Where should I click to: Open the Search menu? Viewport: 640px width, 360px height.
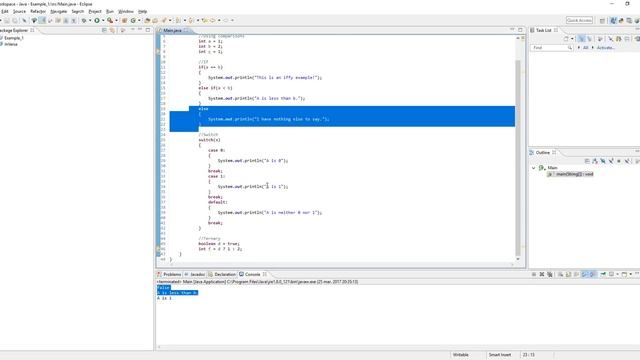78,11
